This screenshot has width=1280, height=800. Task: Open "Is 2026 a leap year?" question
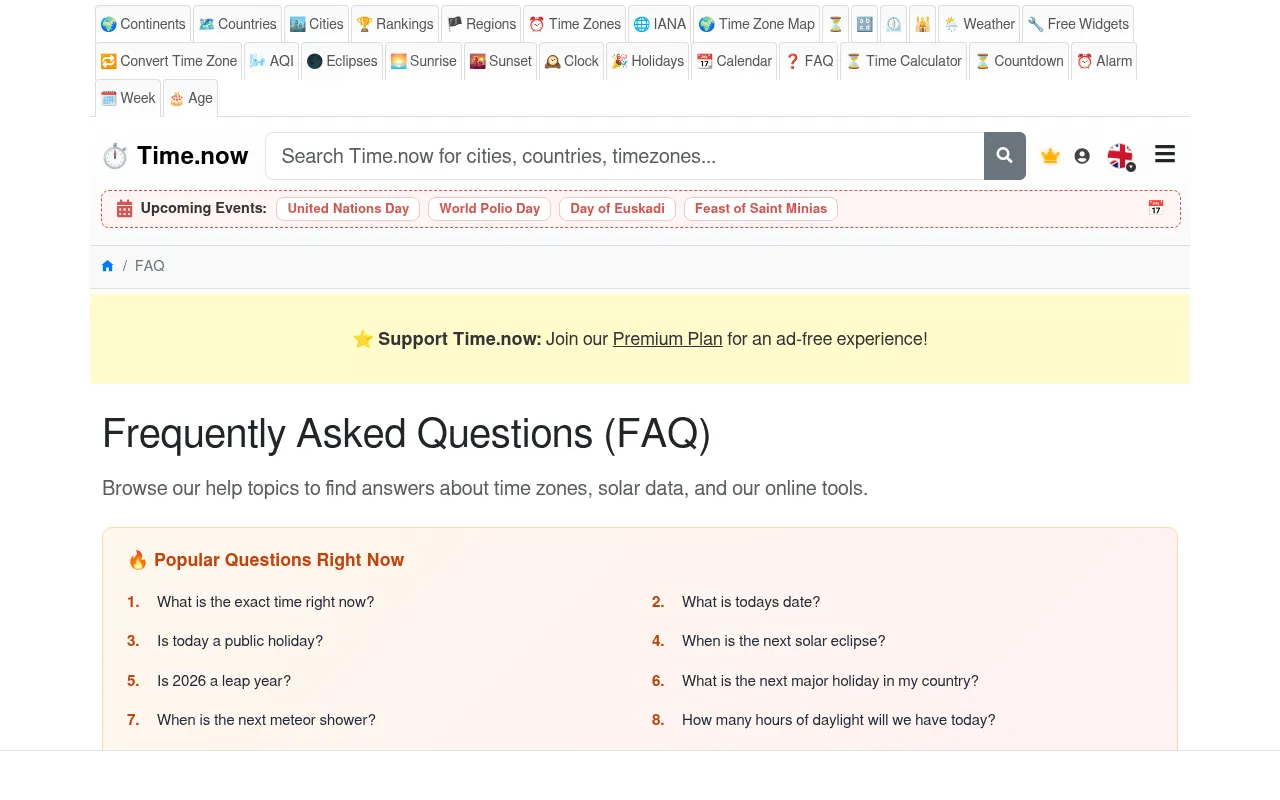click(x=224, y=681)
